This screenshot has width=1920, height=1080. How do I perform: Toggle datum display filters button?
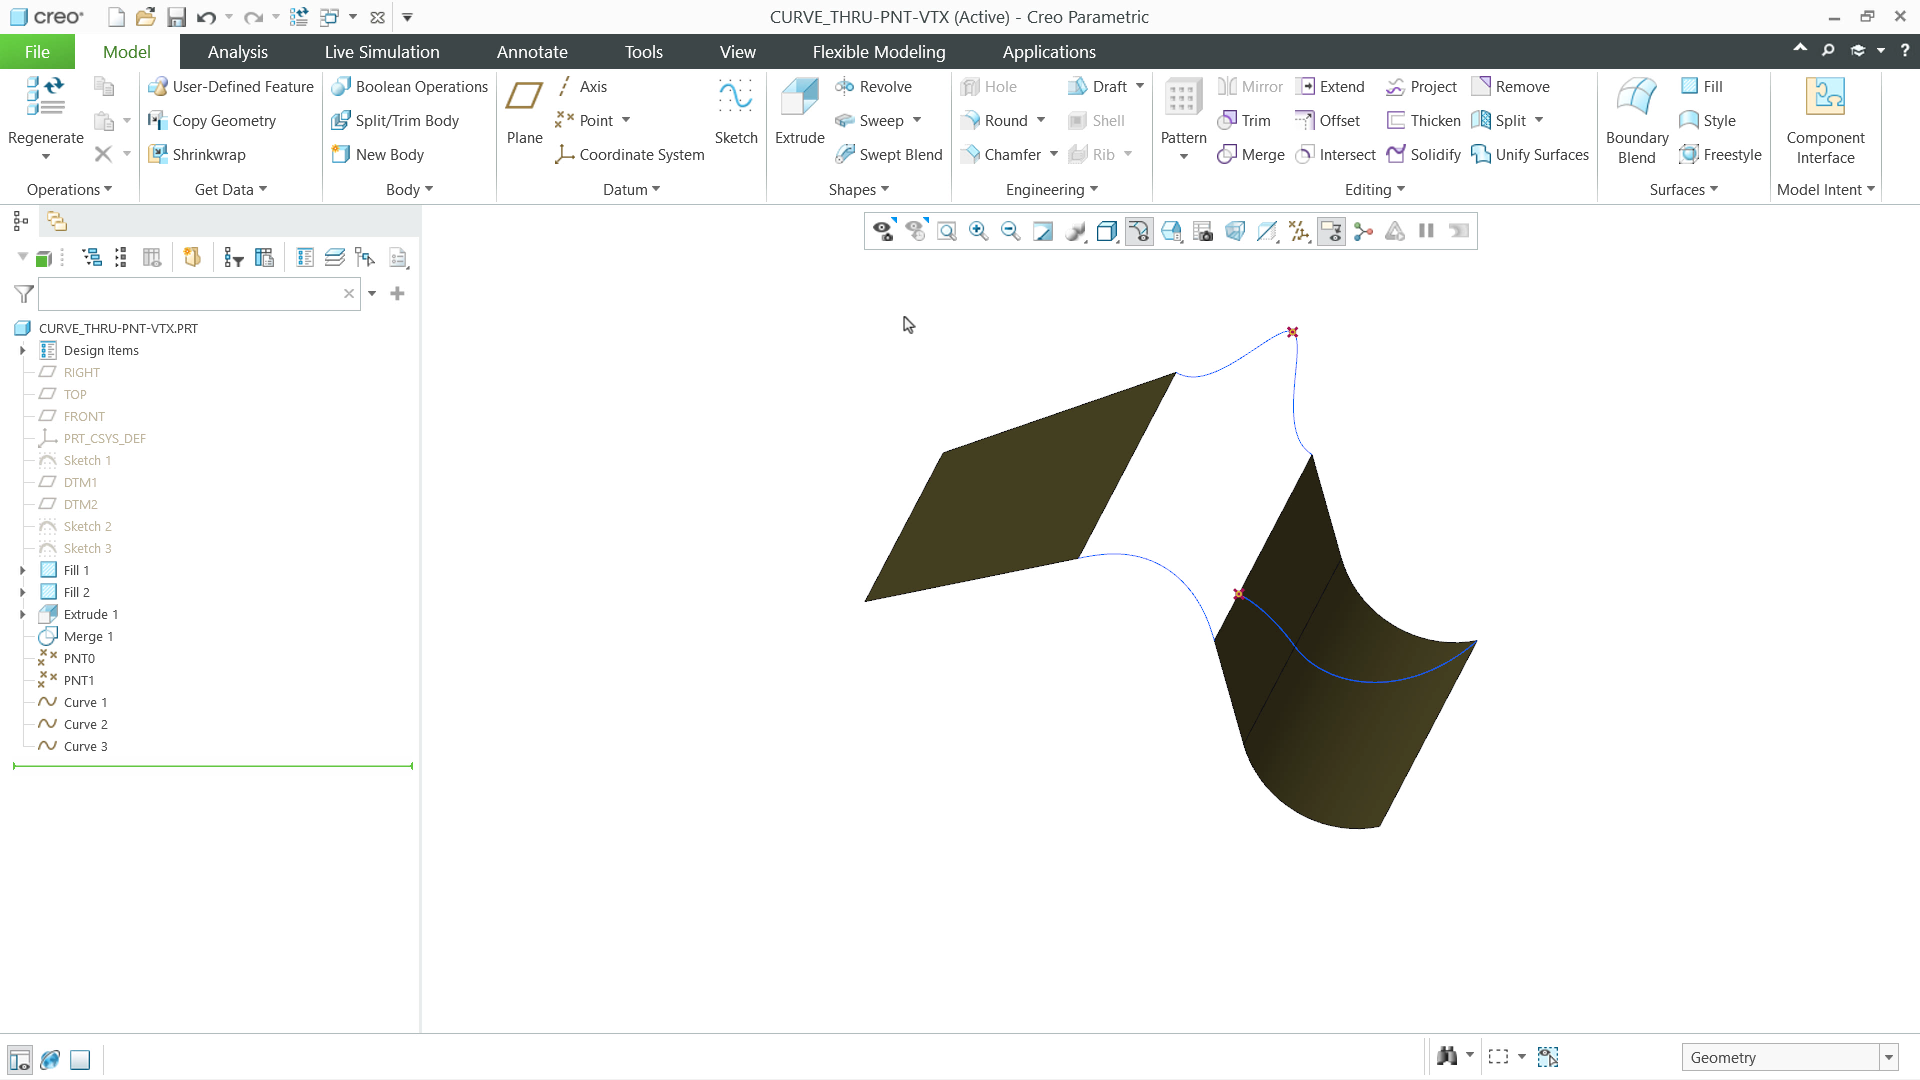point(1299,232)
